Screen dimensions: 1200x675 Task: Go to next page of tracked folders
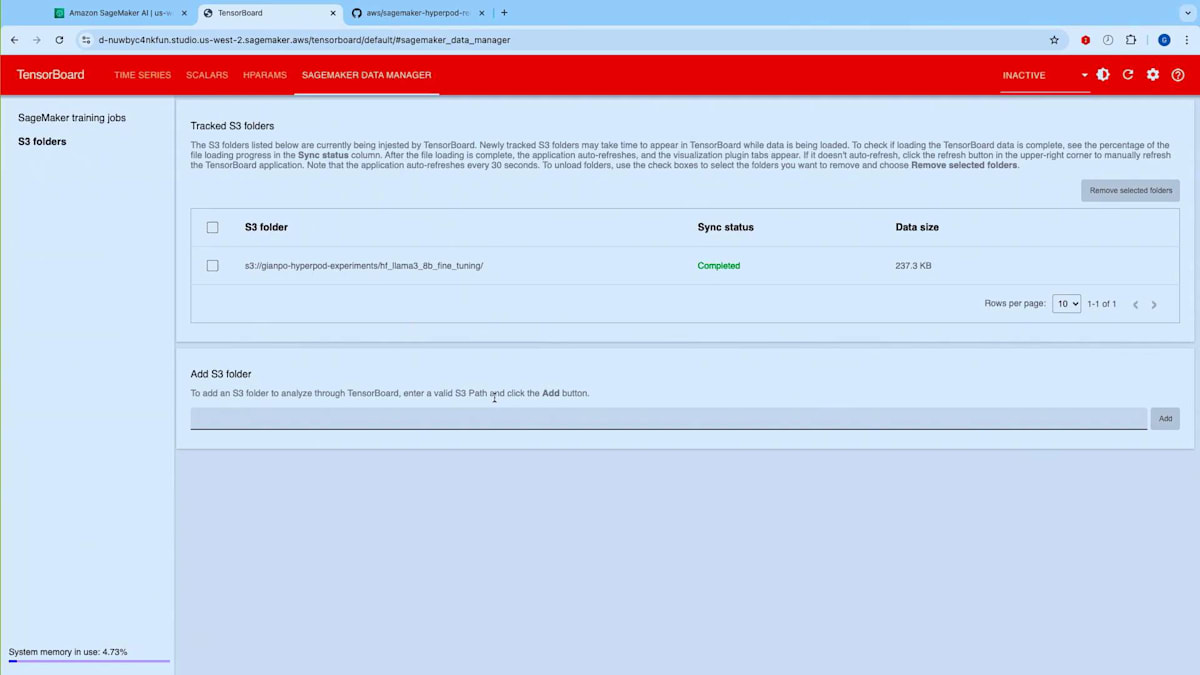click(x=1154, y=304)
